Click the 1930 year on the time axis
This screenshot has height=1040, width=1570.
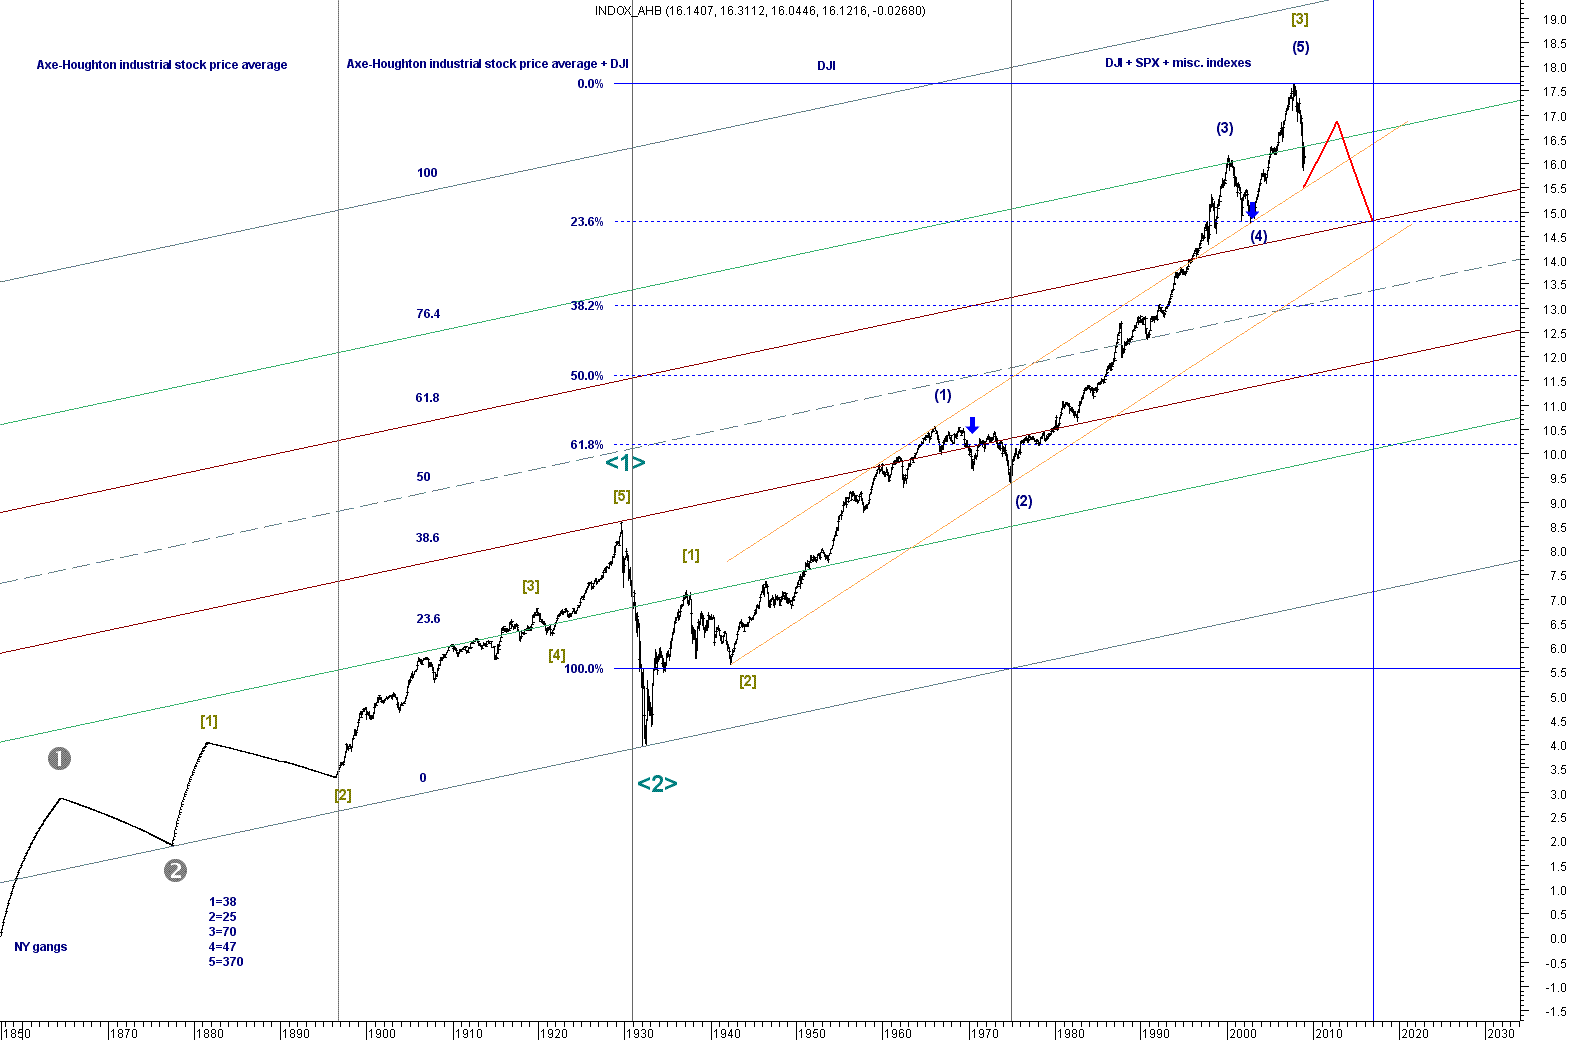click(x=639, y=1033)
